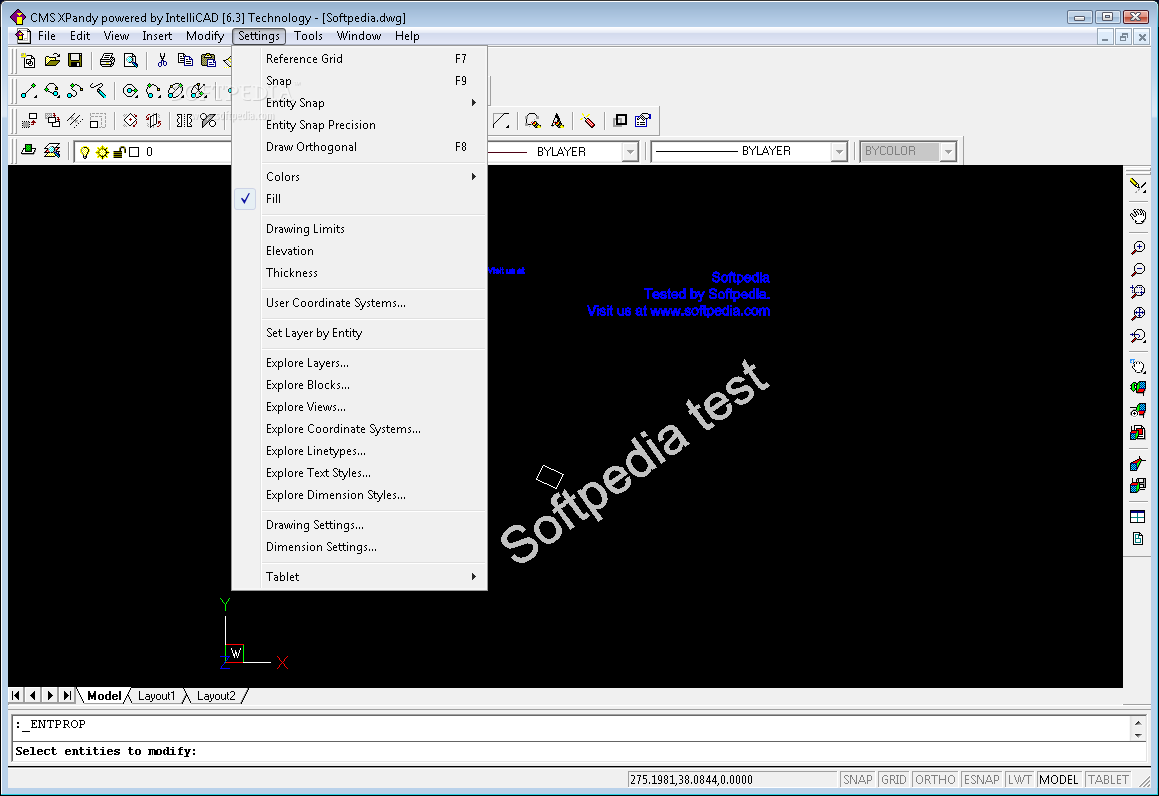Switch to the Layout2 tab
This screenshot has height=796, width=1159.
(216, 696)
